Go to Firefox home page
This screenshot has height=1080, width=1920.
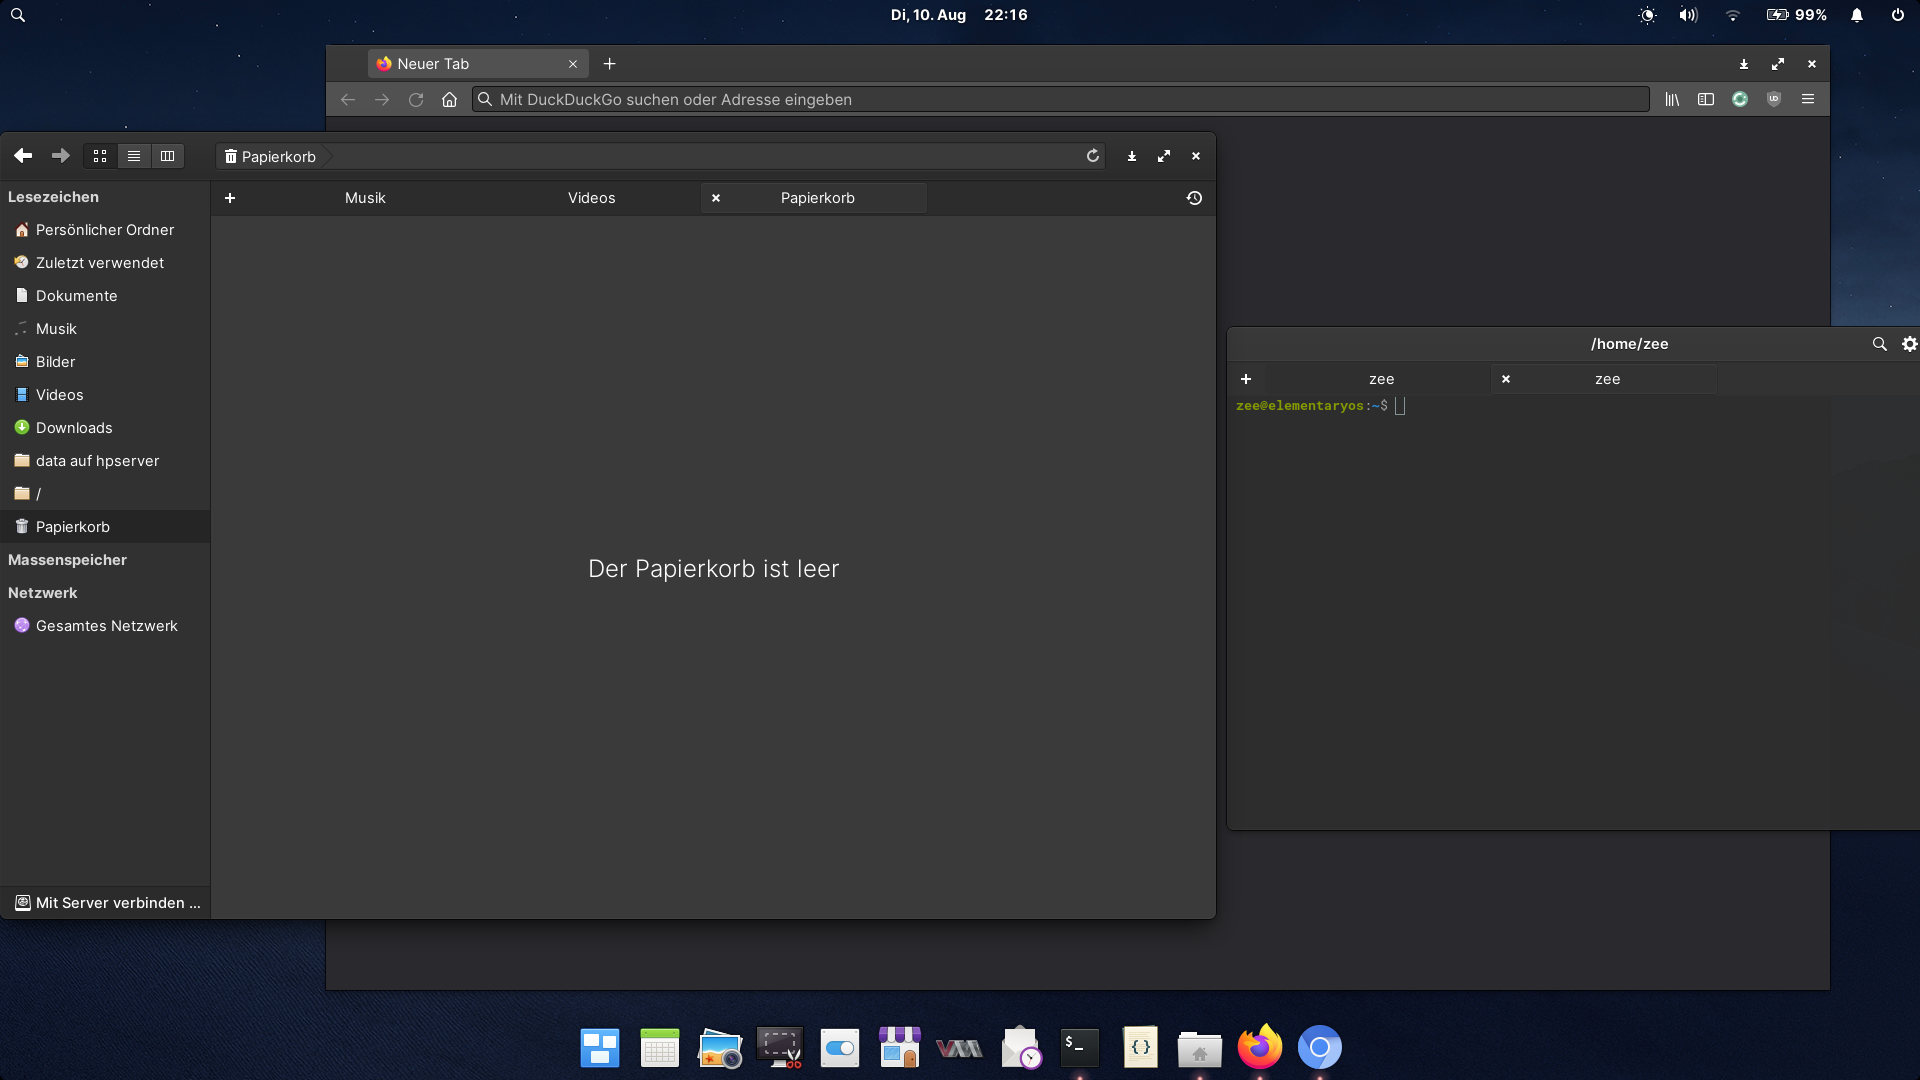(450, 99)
